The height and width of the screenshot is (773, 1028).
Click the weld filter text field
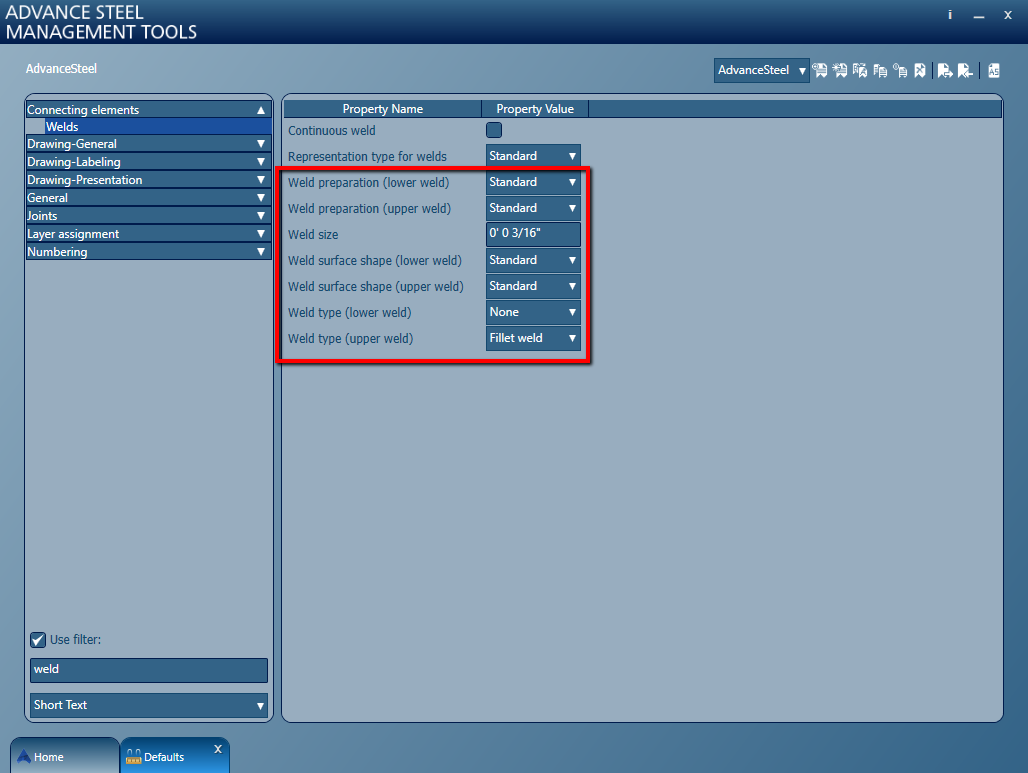point(147,670)
